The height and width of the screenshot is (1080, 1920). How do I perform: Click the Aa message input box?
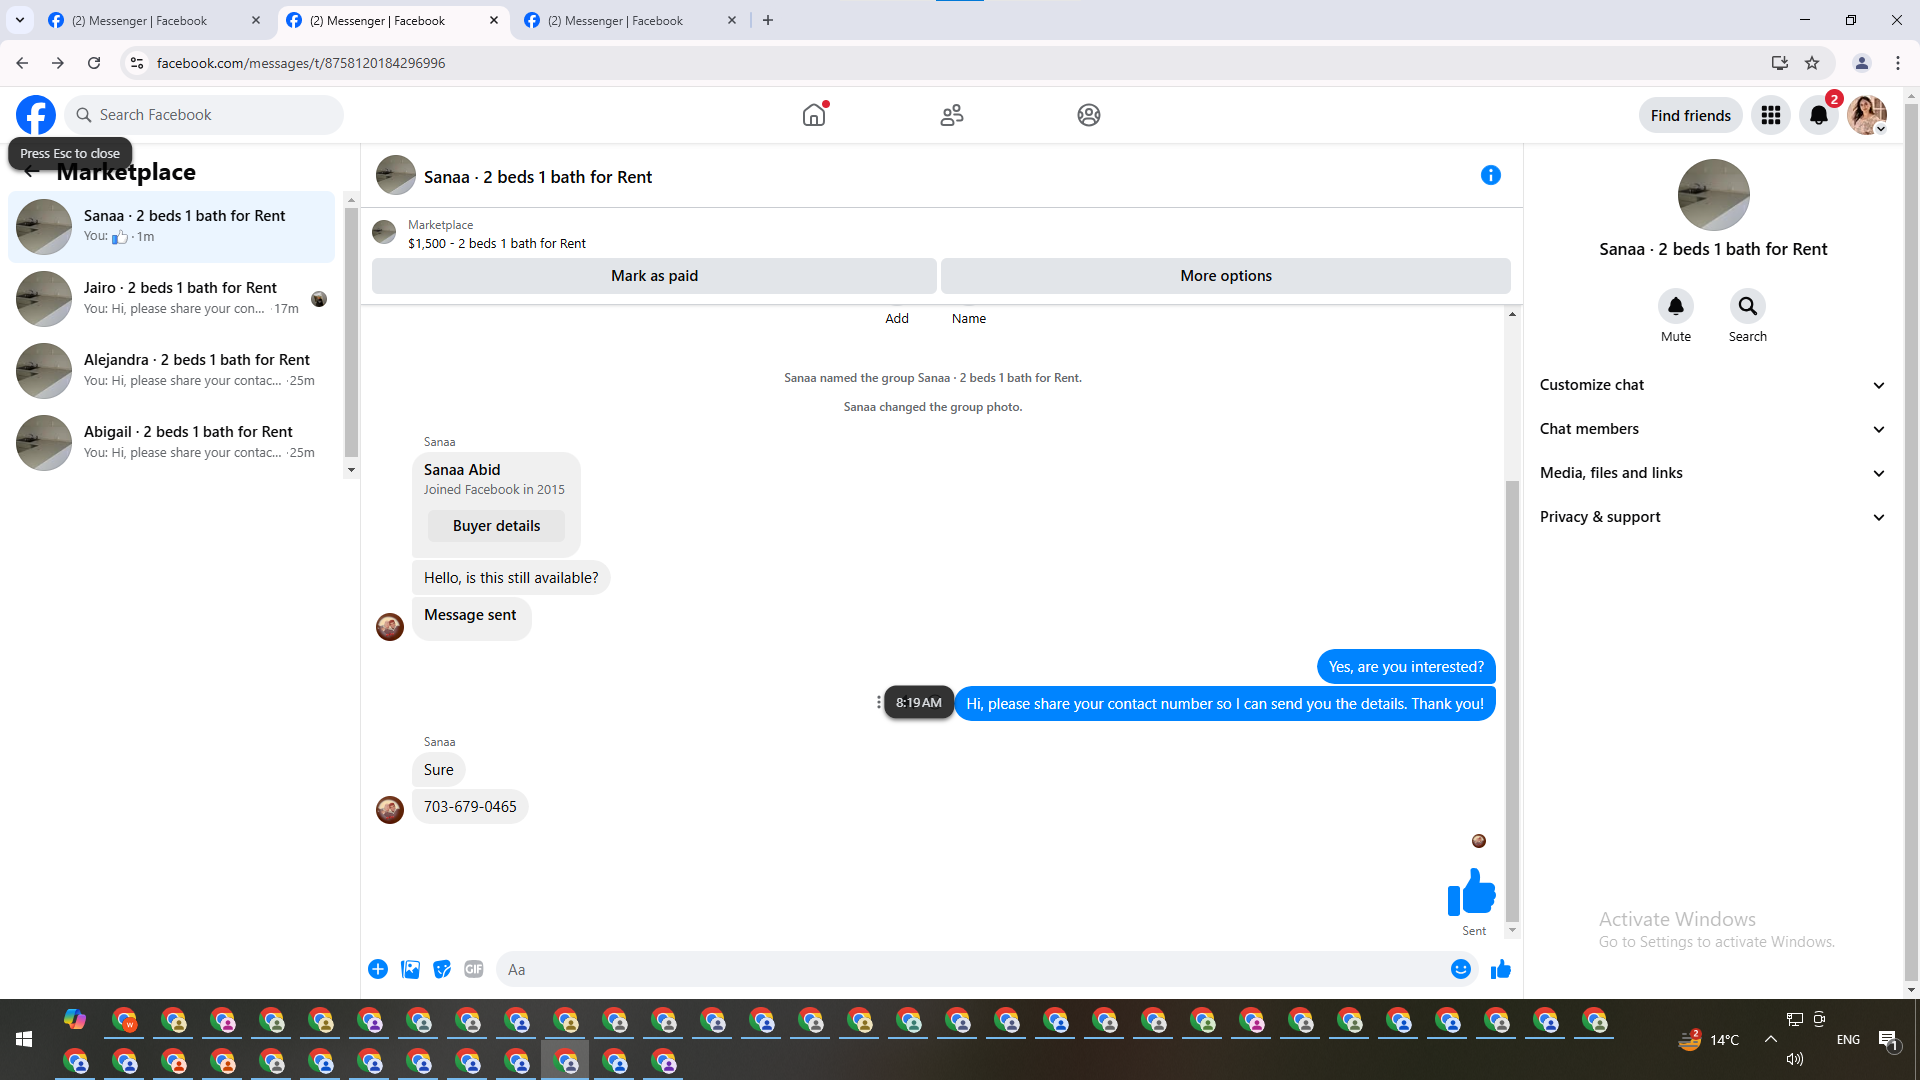tap(970, 969)
